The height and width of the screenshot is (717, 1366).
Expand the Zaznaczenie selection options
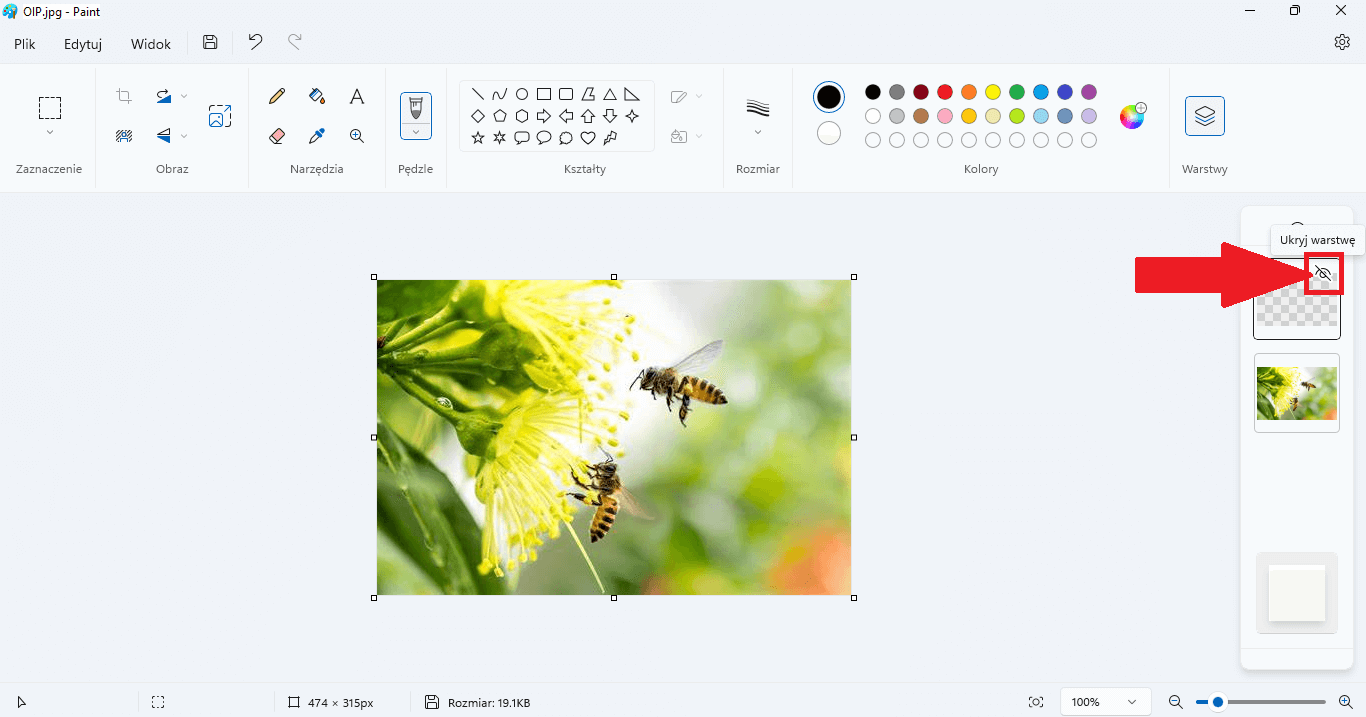50,133
